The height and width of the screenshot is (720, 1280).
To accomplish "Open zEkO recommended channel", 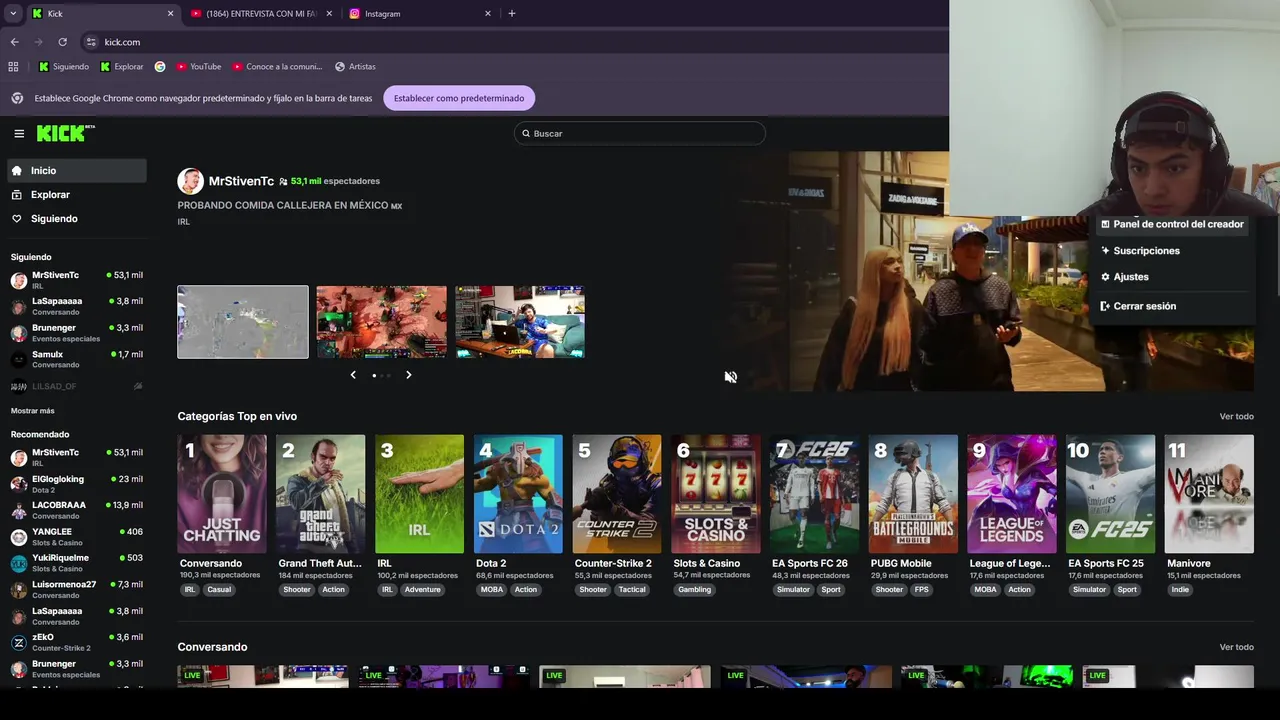I will (77, 642).
